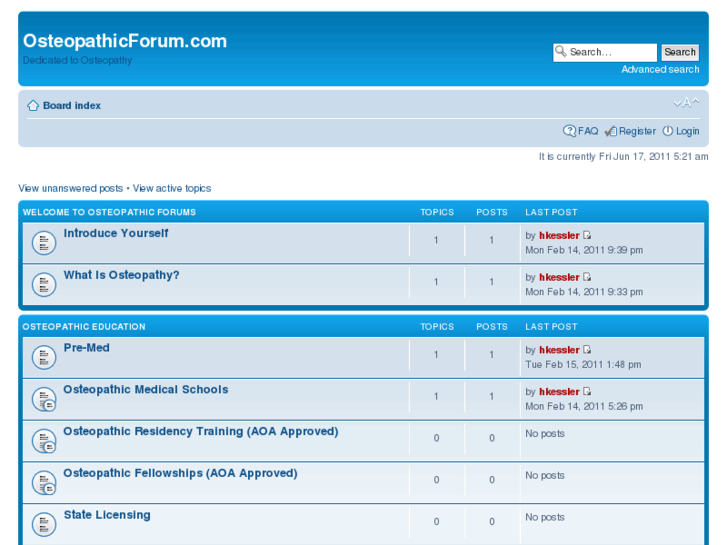Open the OsteopathicForum.com site title
This screenshot has width=727, height=545.
pos(125,41)
